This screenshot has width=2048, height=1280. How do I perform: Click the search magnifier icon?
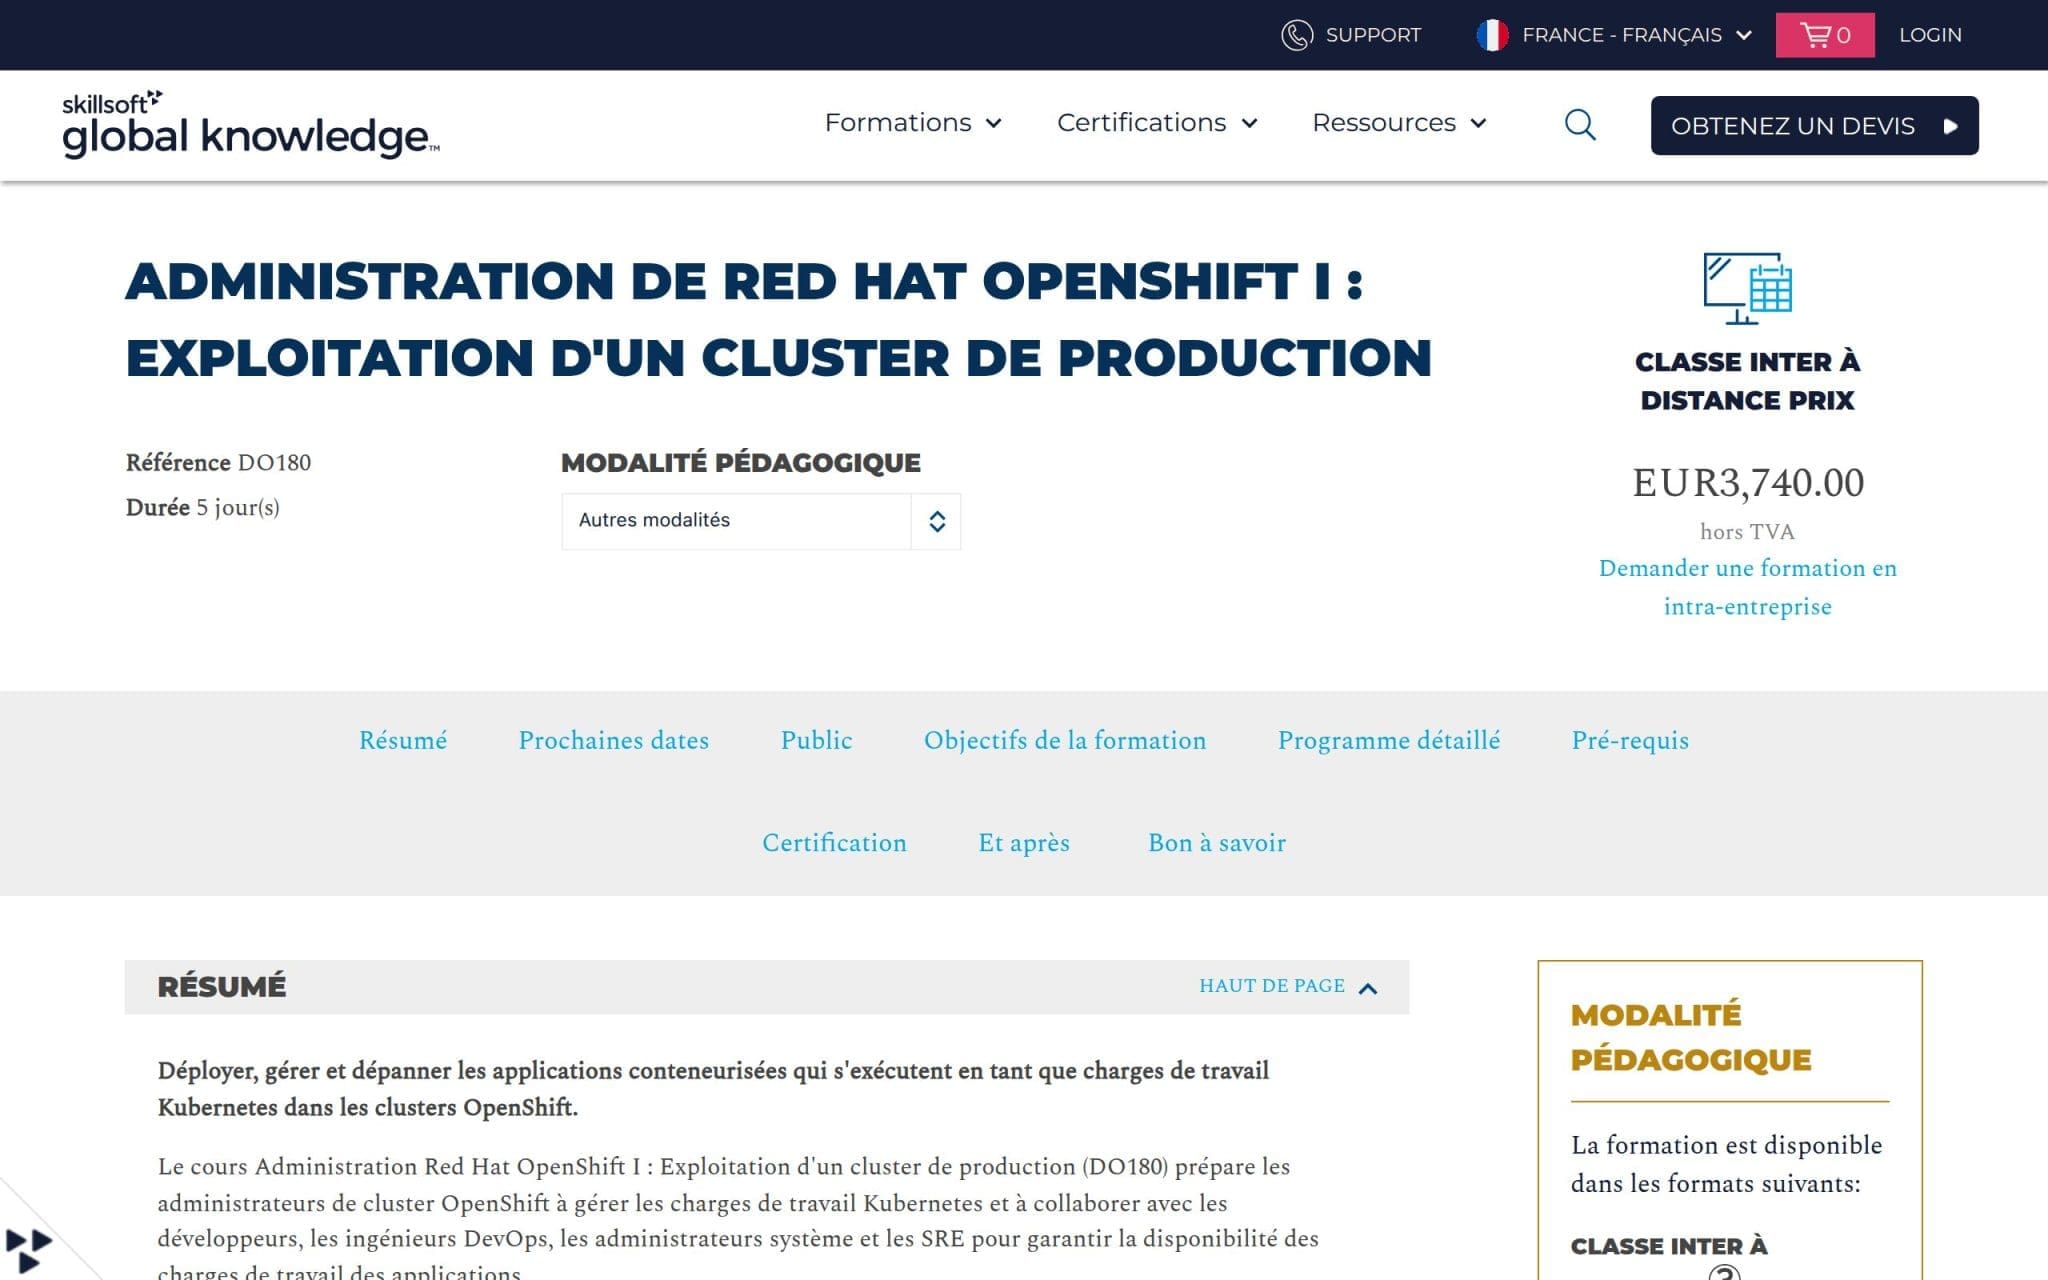(x=1580, y=125)
